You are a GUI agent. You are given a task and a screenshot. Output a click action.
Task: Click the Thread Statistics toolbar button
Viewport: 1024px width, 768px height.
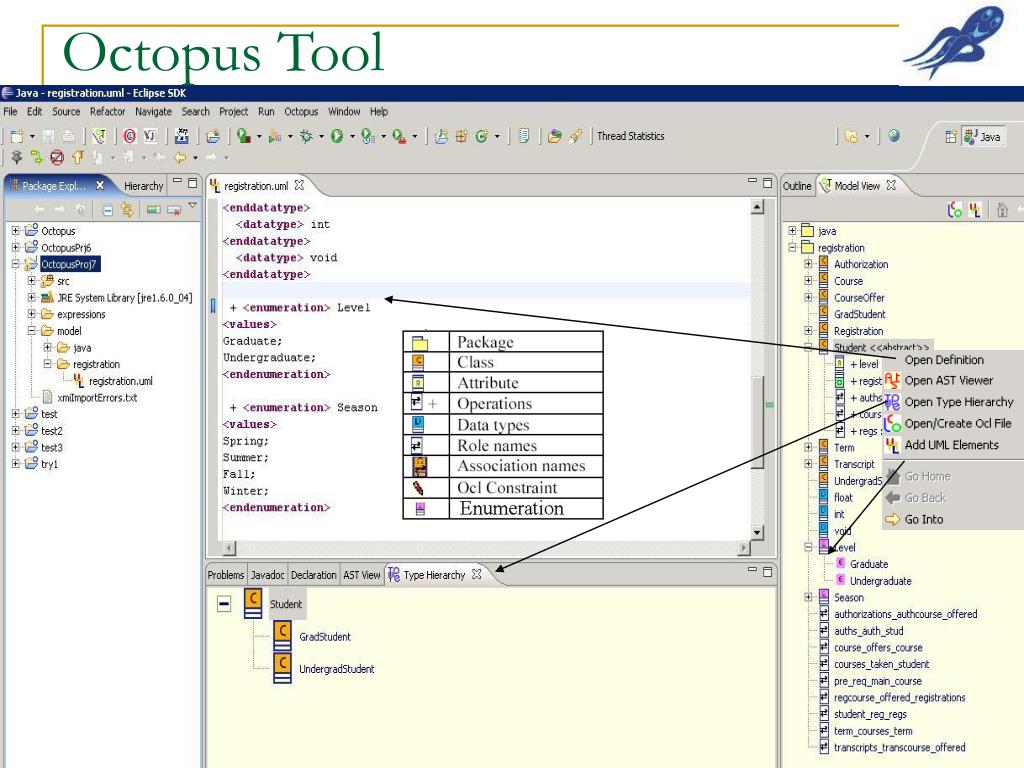(630, 136)
